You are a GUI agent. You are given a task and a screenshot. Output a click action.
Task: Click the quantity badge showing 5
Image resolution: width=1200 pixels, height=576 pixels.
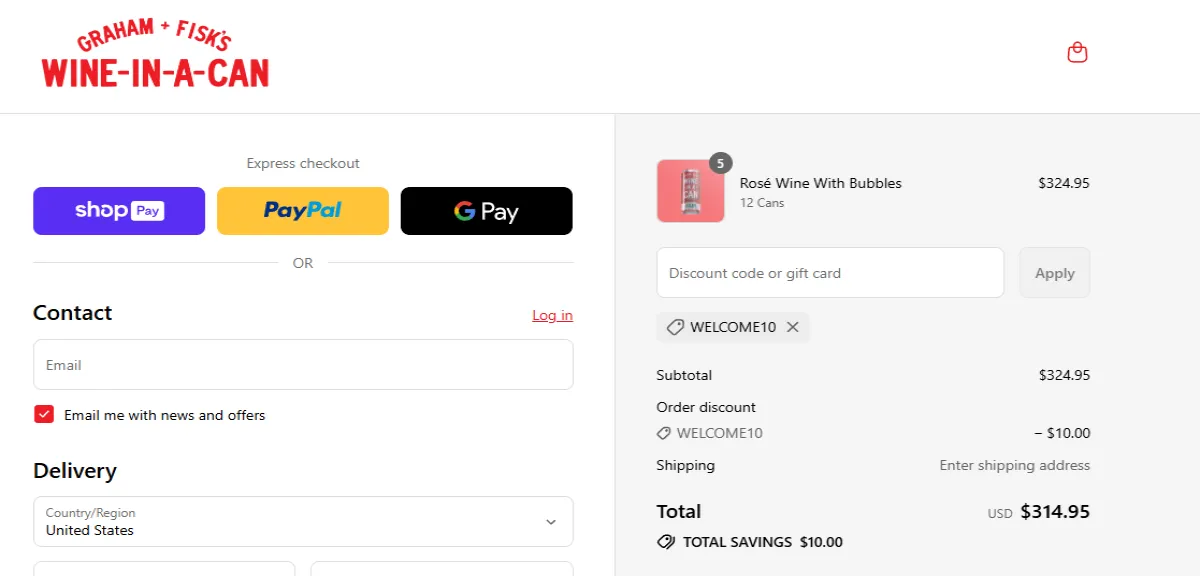point(722,161)
